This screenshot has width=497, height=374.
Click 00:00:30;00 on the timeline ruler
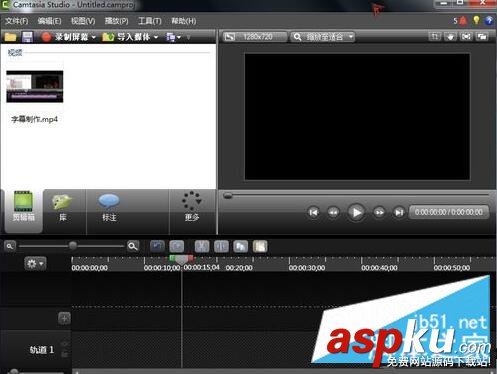[307, 268]
